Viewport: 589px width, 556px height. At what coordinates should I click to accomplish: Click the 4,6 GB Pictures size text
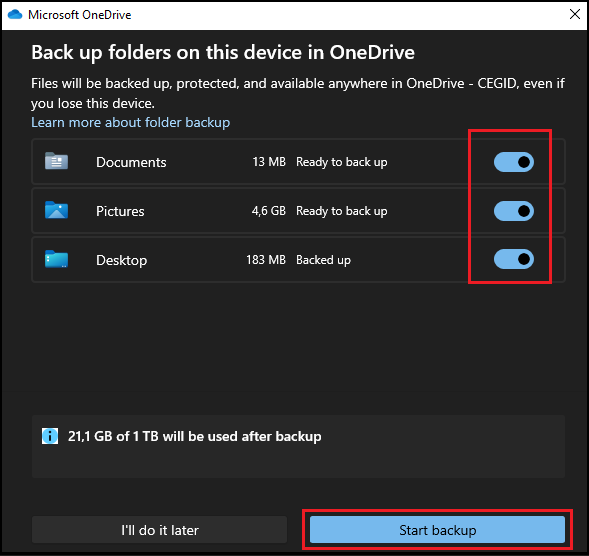tap(269, 211)
